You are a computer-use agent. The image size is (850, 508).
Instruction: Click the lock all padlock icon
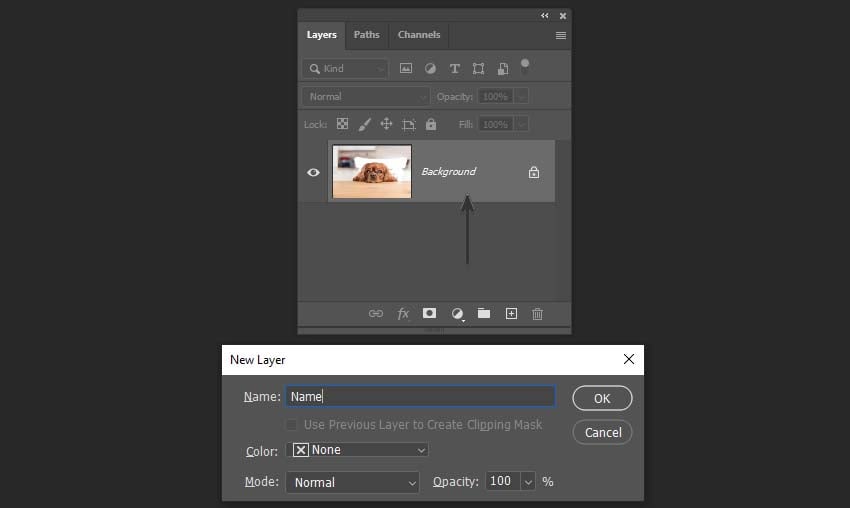pyautogui.click(x=431, y=124)
